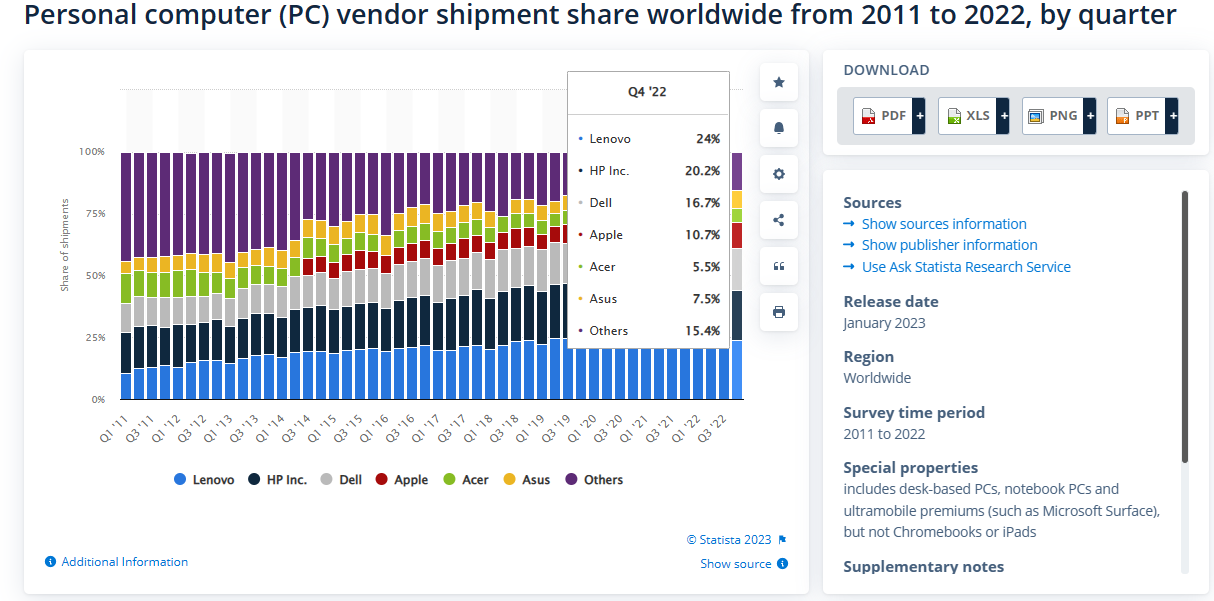The width and height of the screenshot is (1214, 601).
Task: Click Others 15.4% tooltip row
Action: coord(649,331)
